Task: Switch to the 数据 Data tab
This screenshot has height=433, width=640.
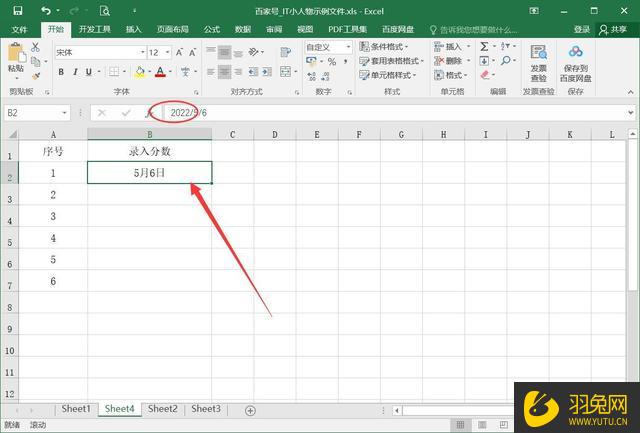Action: (243, 29)
